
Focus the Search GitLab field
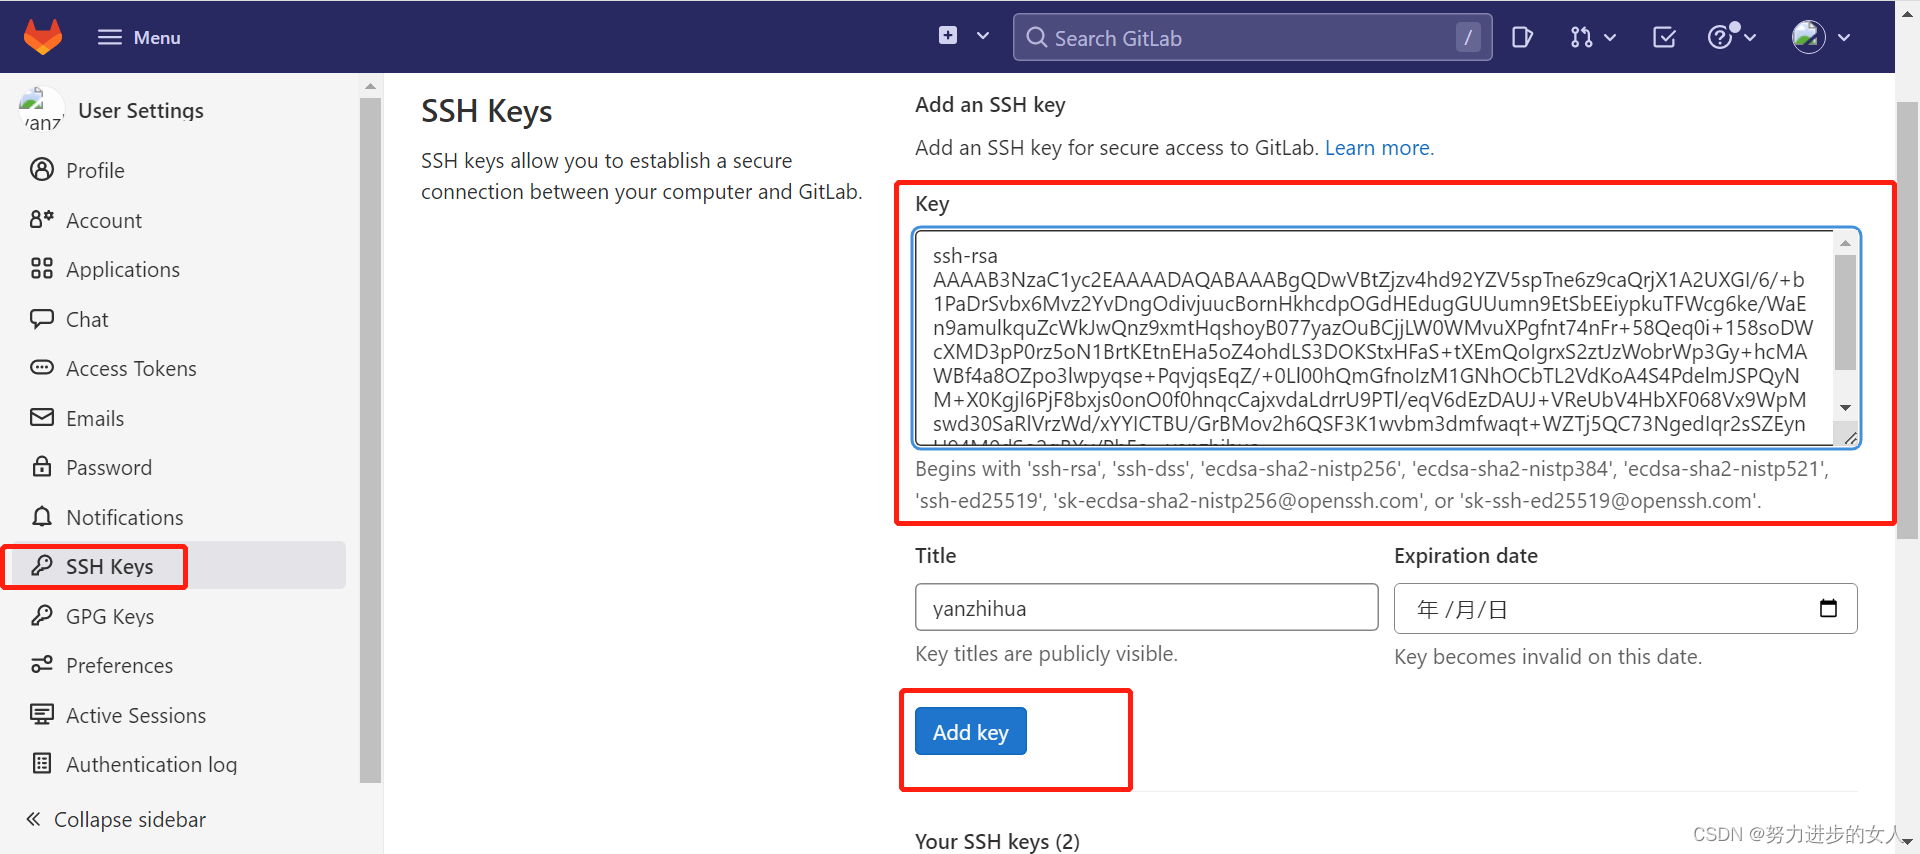(1252, 37)
